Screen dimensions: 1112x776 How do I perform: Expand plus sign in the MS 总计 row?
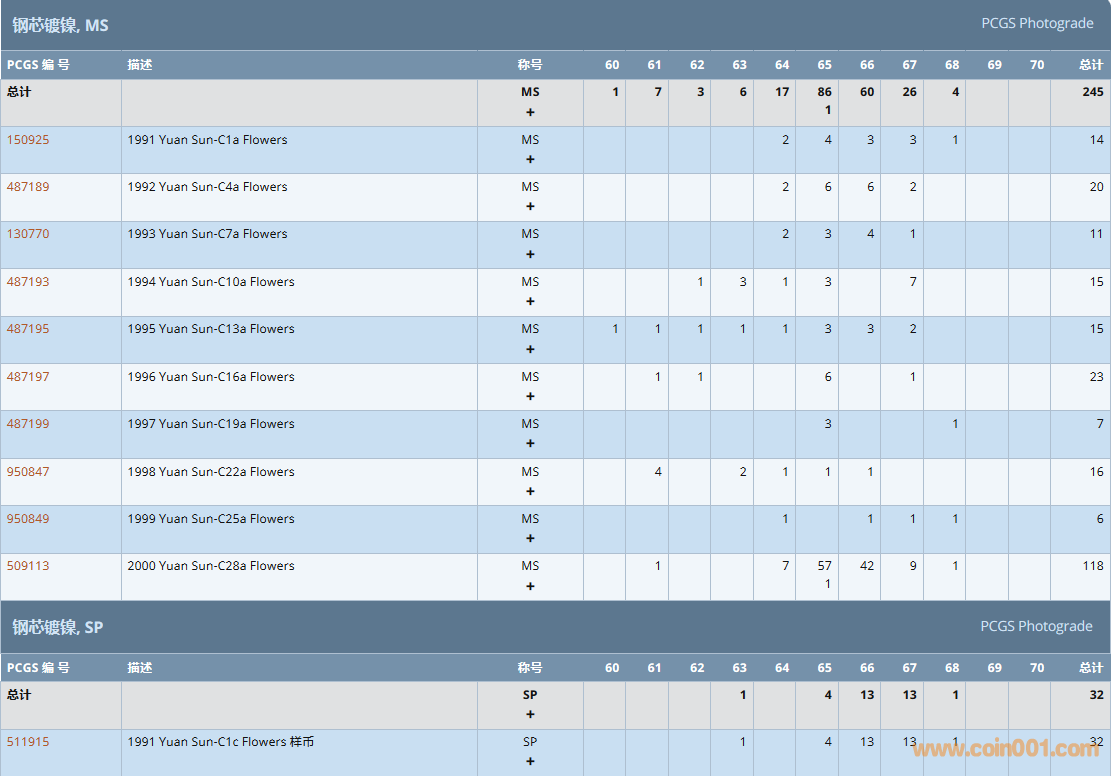pyautogui.click(x=530, y=112)
